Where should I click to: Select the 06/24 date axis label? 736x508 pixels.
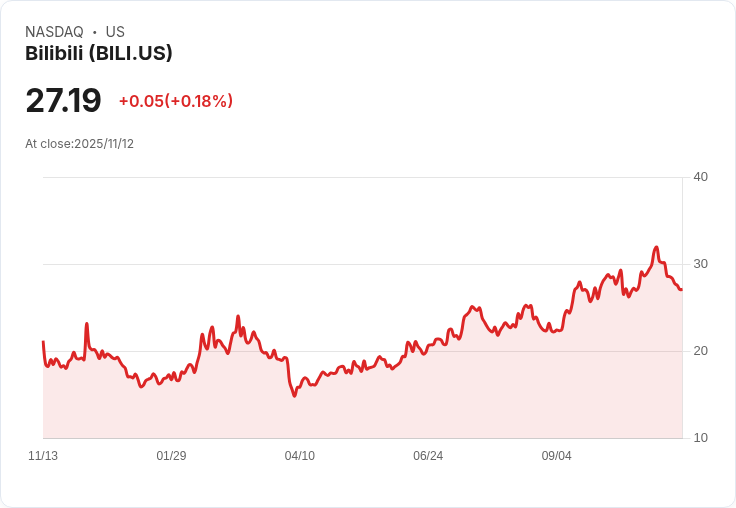click(428, 456)
